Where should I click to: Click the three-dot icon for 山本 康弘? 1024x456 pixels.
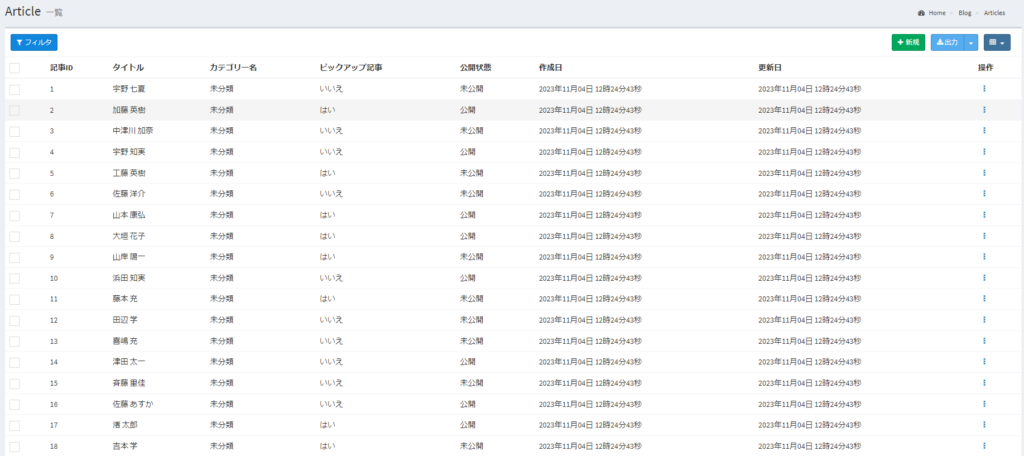tap(984, 215)
